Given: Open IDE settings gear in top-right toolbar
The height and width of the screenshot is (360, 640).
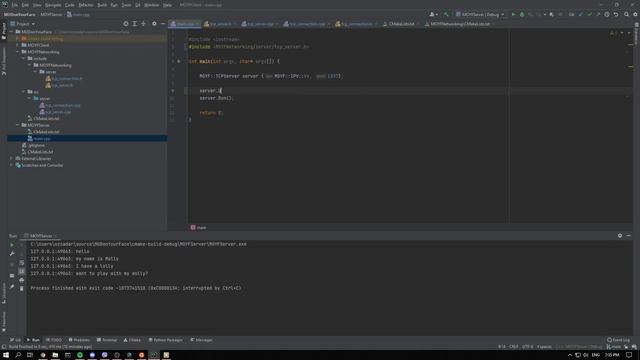Looking at the screenshot, I should coord(635,14).
